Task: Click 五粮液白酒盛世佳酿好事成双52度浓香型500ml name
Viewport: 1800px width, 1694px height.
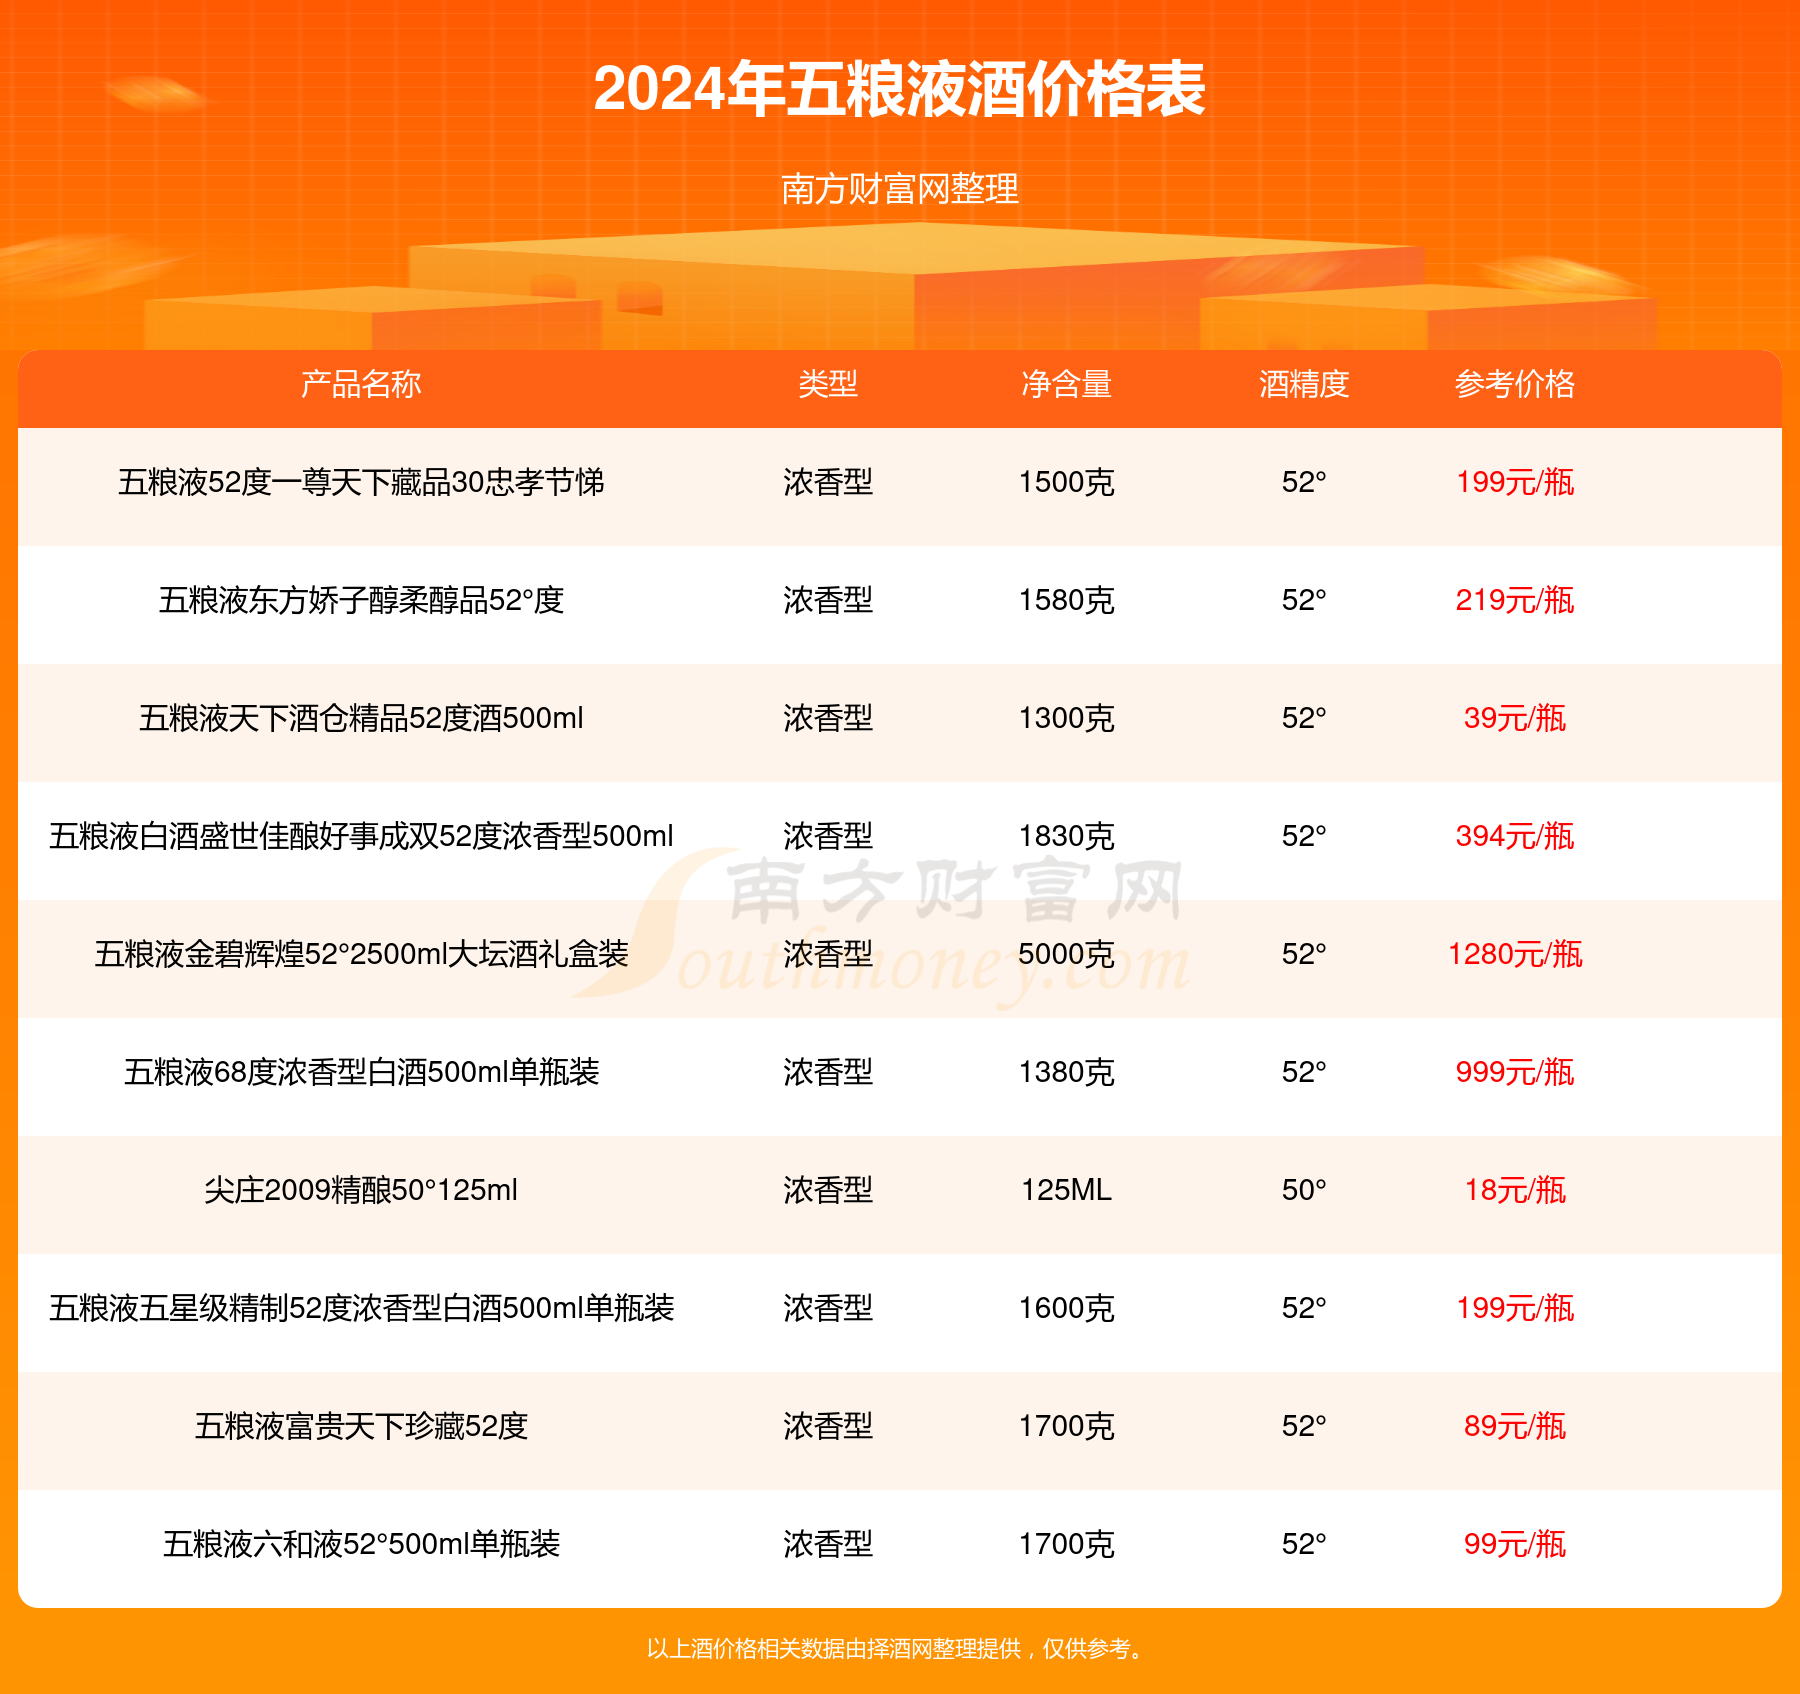Action: coord(361,837)
